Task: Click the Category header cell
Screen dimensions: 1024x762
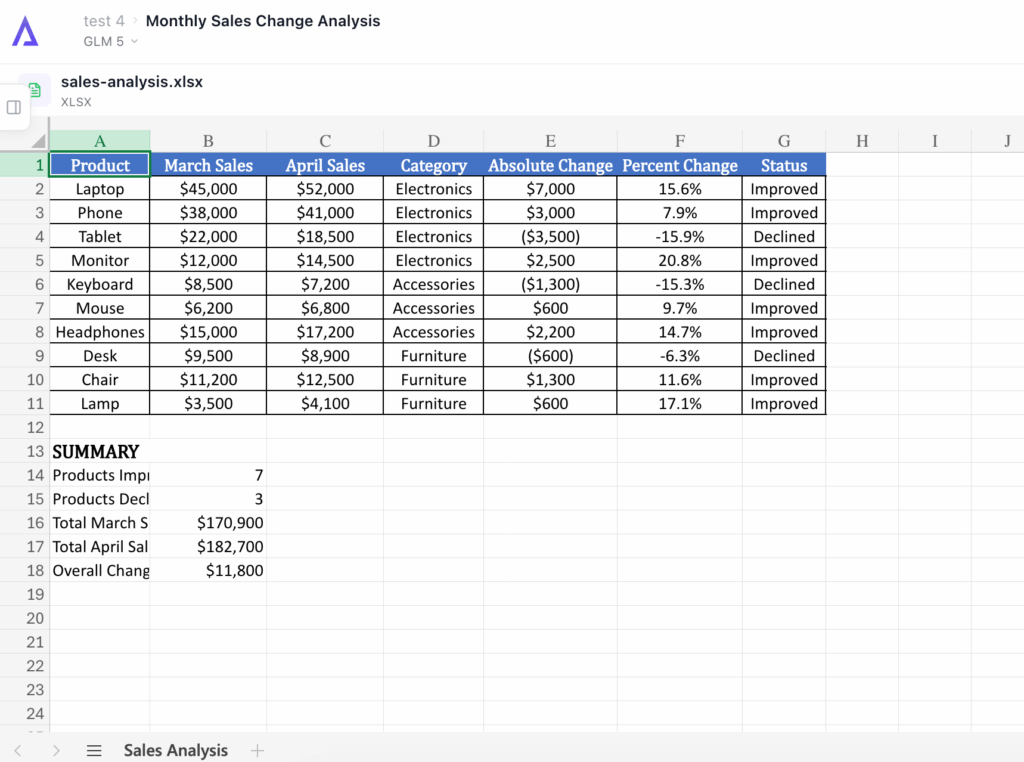Action: pyautogui.click(x=434, y=165)
